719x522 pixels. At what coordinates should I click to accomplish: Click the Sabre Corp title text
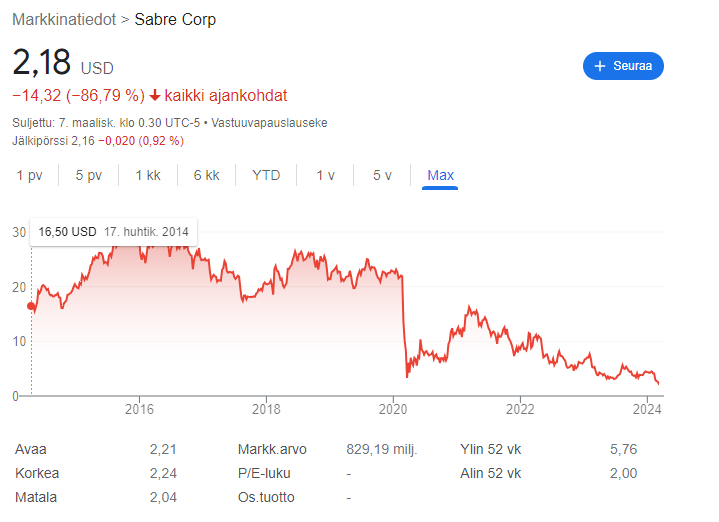pos(175,20)
